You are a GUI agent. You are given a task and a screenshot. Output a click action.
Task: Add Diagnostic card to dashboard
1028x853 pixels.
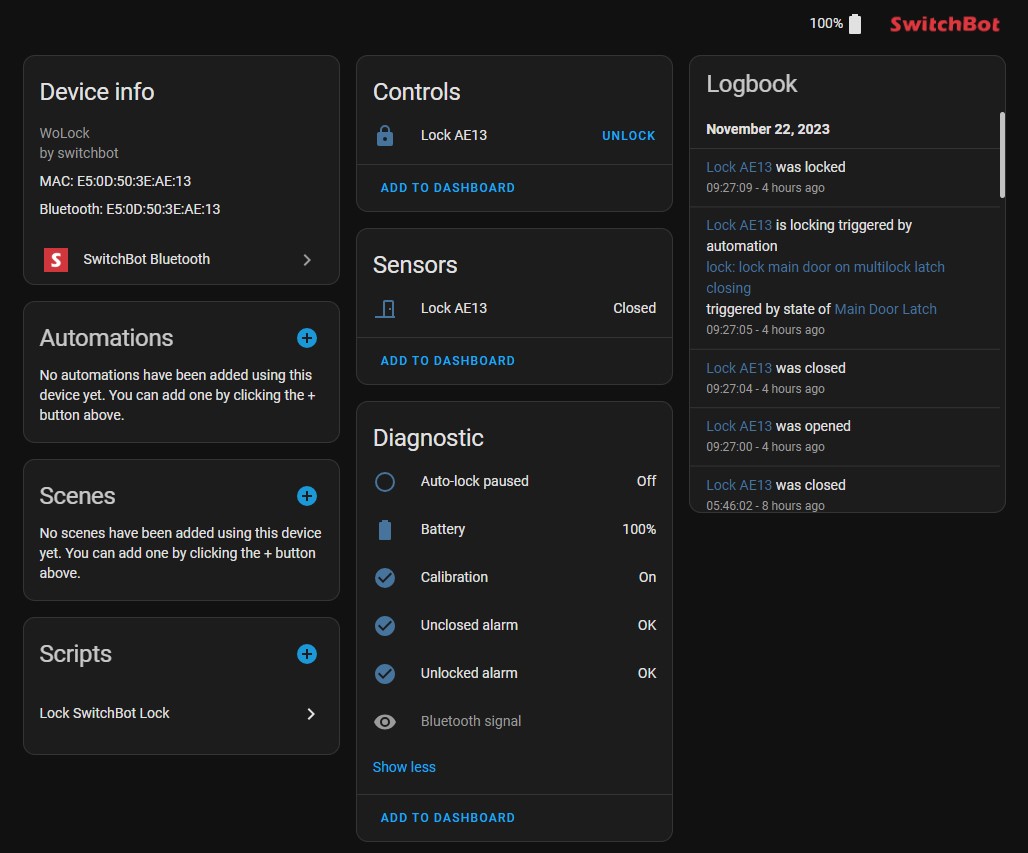[448, 818]
